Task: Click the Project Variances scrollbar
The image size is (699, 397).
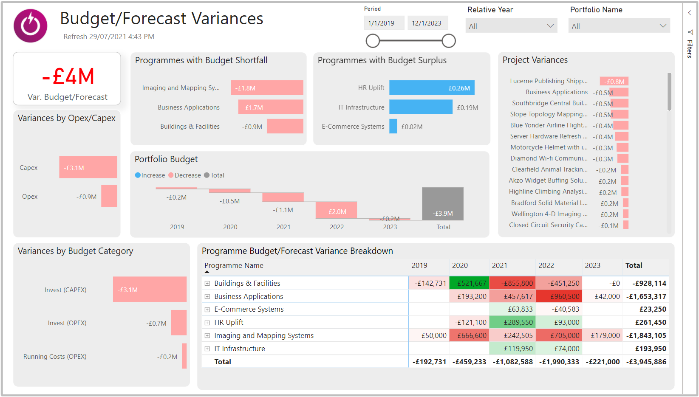Action: [669, 91]
